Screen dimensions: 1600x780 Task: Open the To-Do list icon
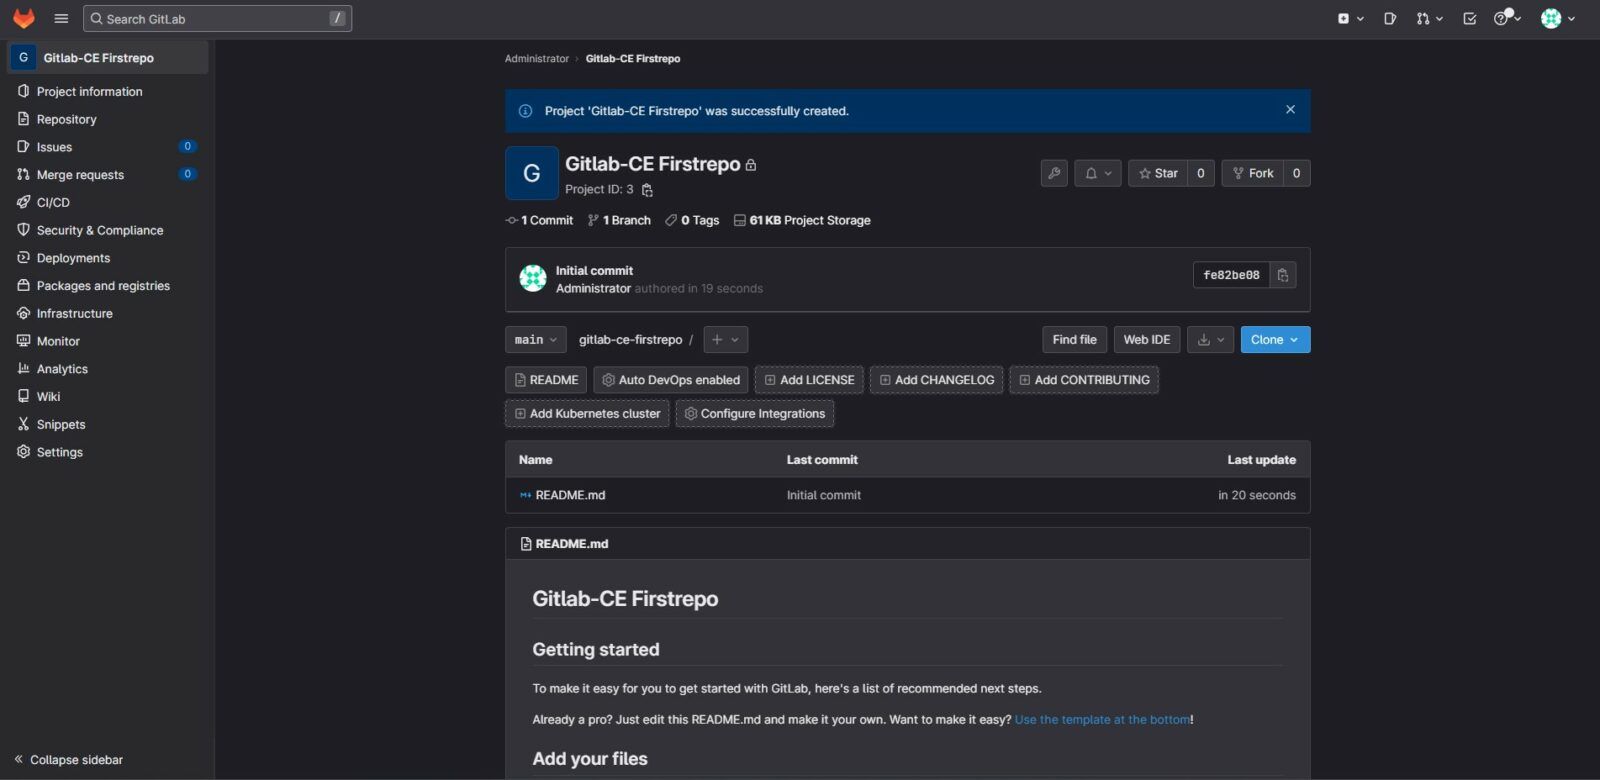(x=1469, y=19)
